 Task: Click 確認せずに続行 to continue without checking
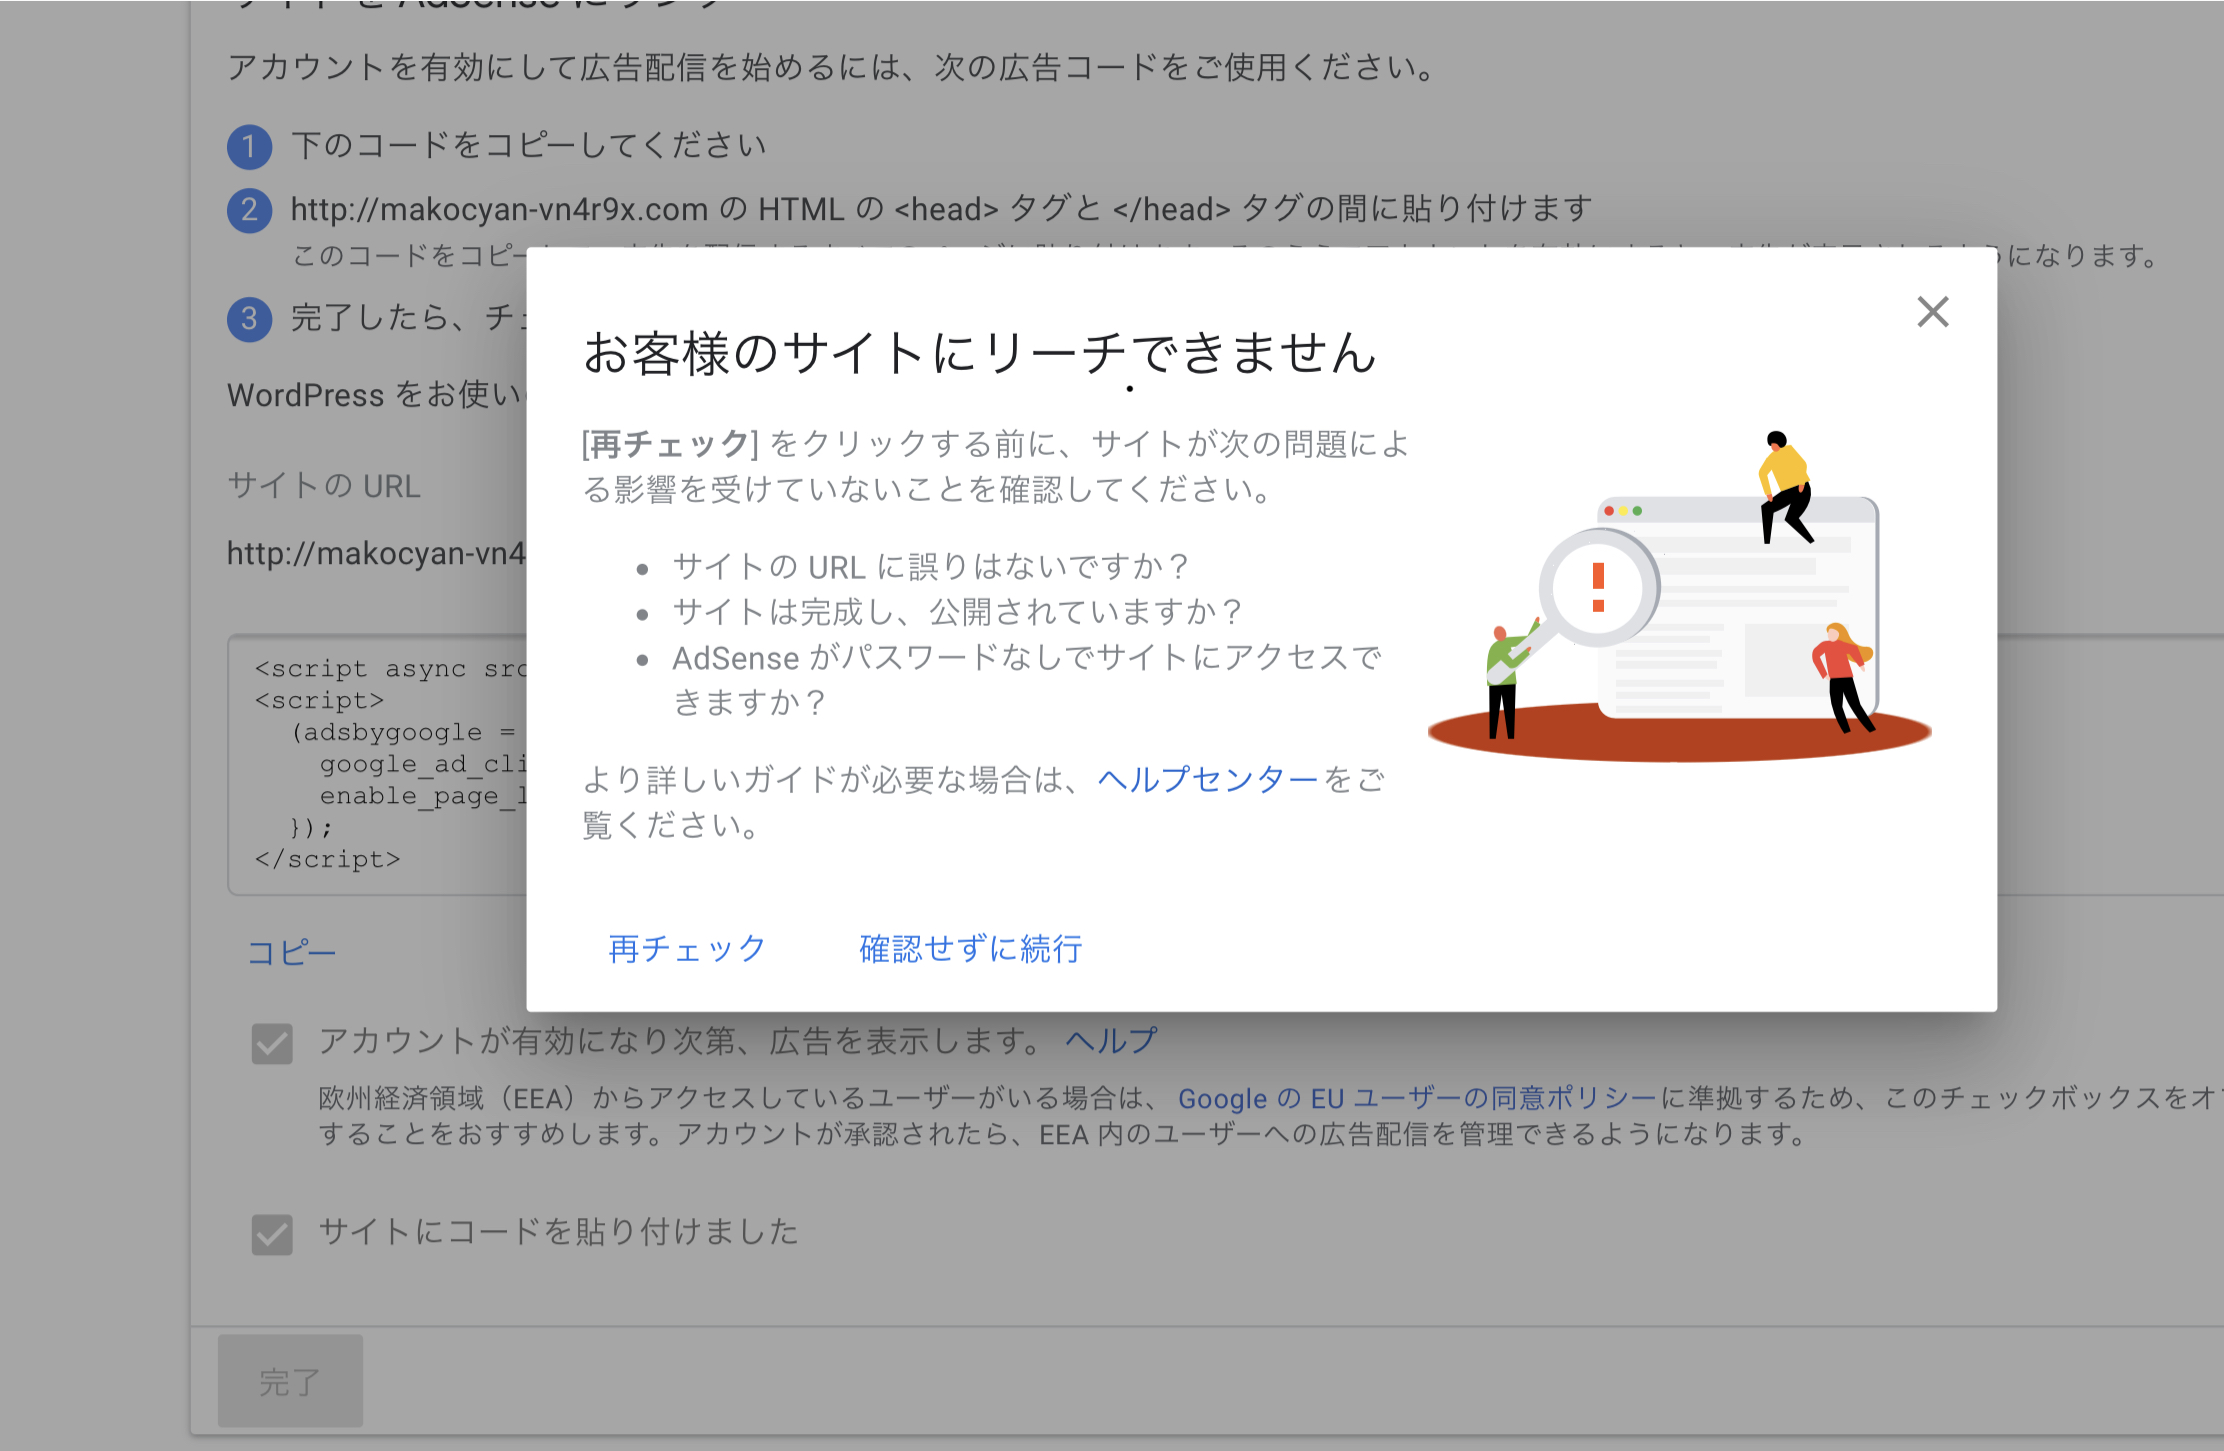pos(971,948)
